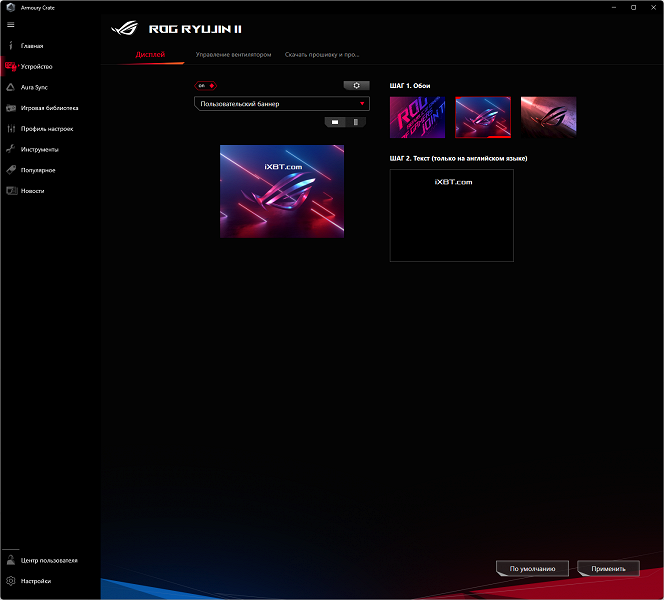The height and width of the screenshot is (600, 664).
Task: Open the hamburger menu in the sidebar
Action: (x=11, y=25)
